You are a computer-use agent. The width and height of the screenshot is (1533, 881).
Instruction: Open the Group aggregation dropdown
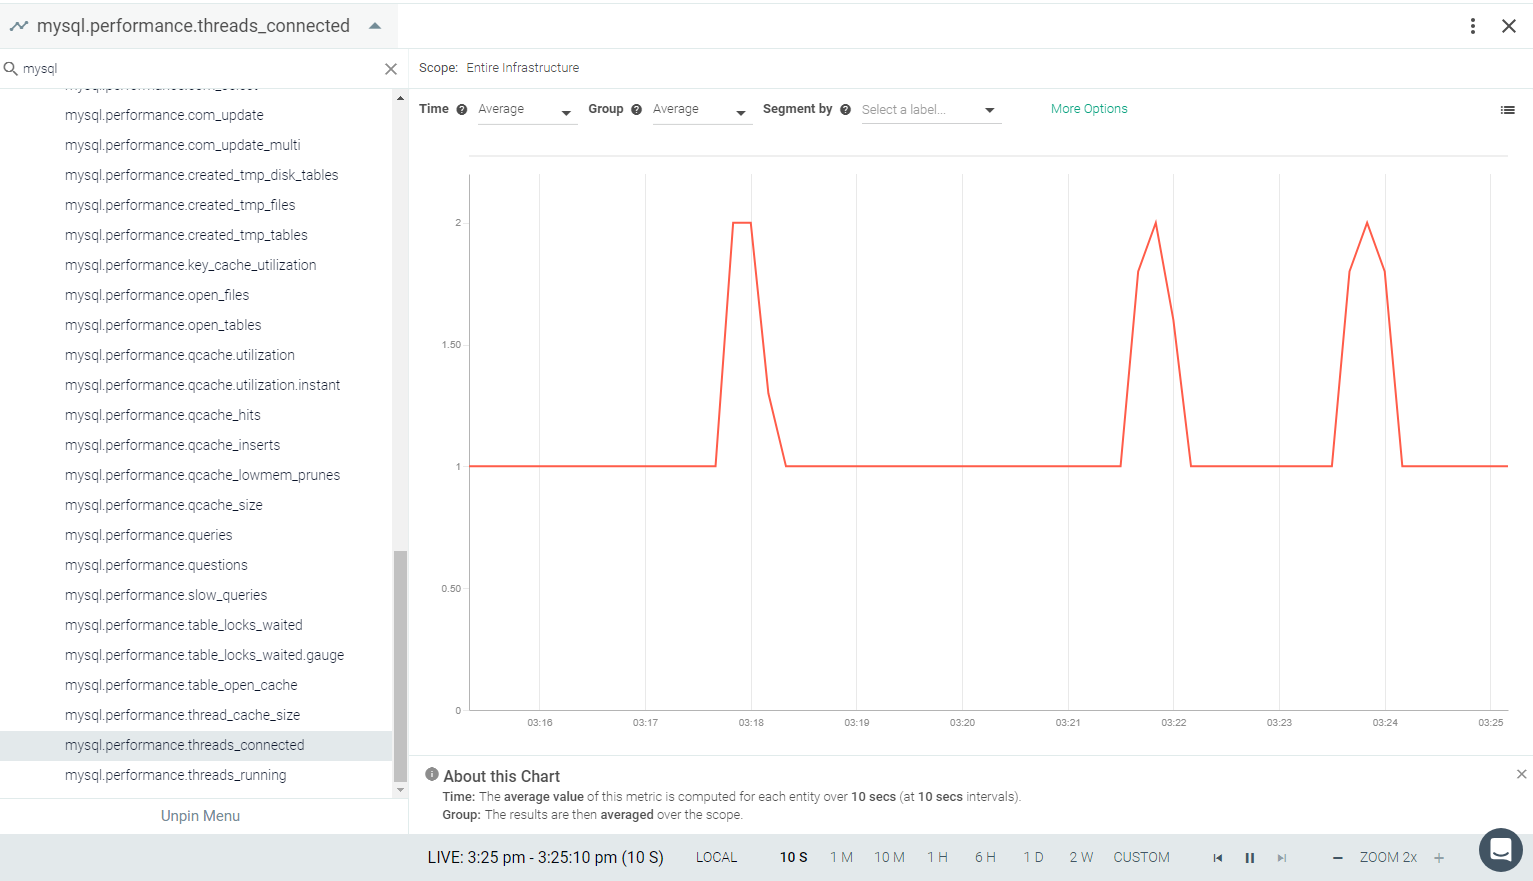[701, 110]
